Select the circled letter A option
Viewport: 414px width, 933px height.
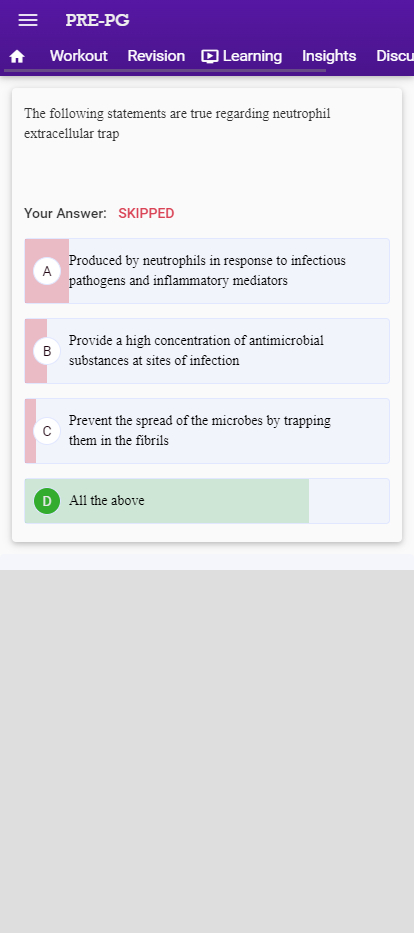[x=47, y=271]
